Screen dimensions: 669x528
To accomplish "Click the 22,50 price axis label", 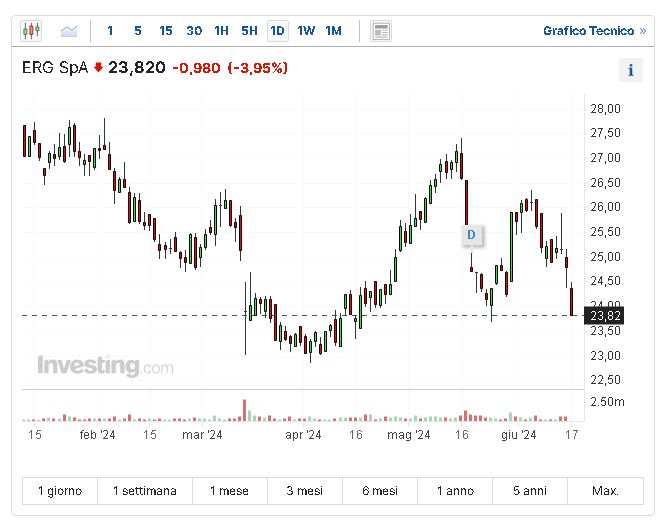I will [x=605, y=380].
